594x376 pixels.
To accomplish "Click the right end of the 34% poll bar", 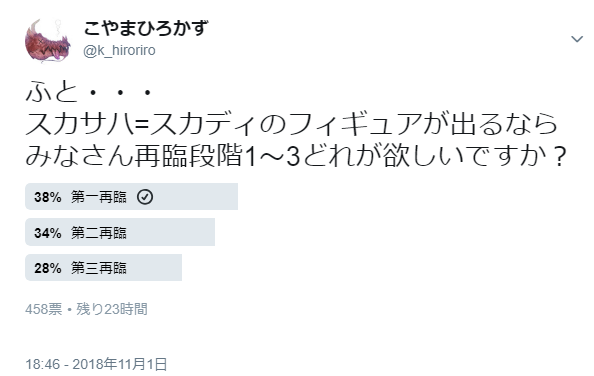I will (x=211, y=232).
